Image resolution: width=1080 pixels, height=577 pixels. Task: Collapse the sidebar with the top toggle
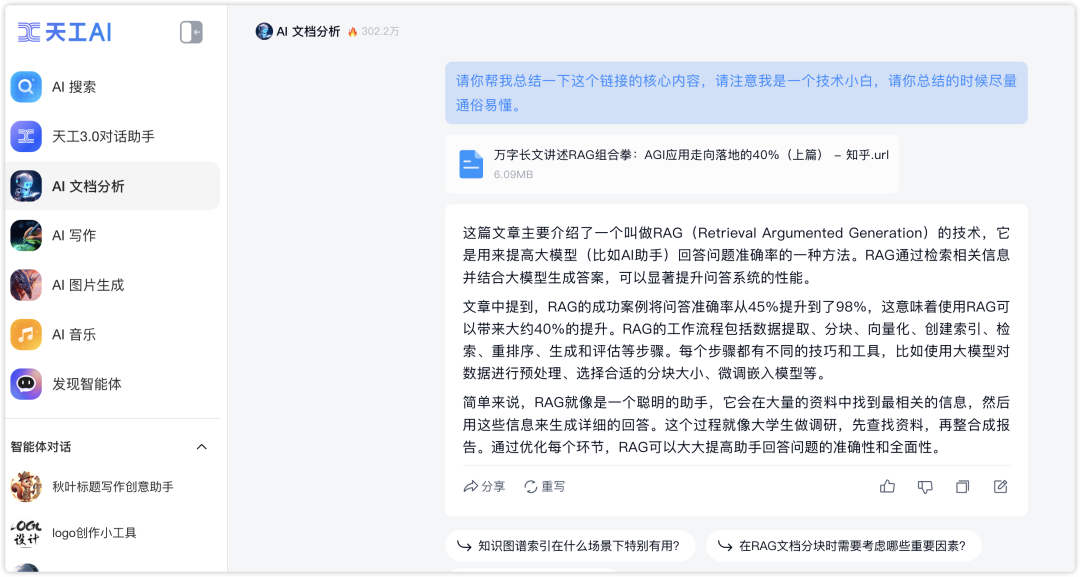click(x=191, y=31)
